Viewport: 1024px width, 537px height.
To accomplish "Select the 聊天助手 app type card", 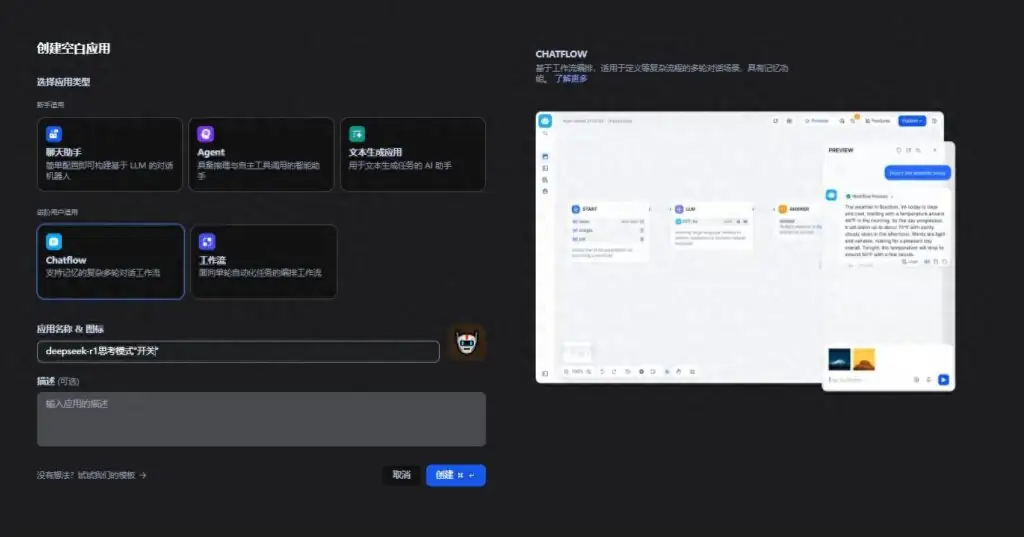I will 110,154.
